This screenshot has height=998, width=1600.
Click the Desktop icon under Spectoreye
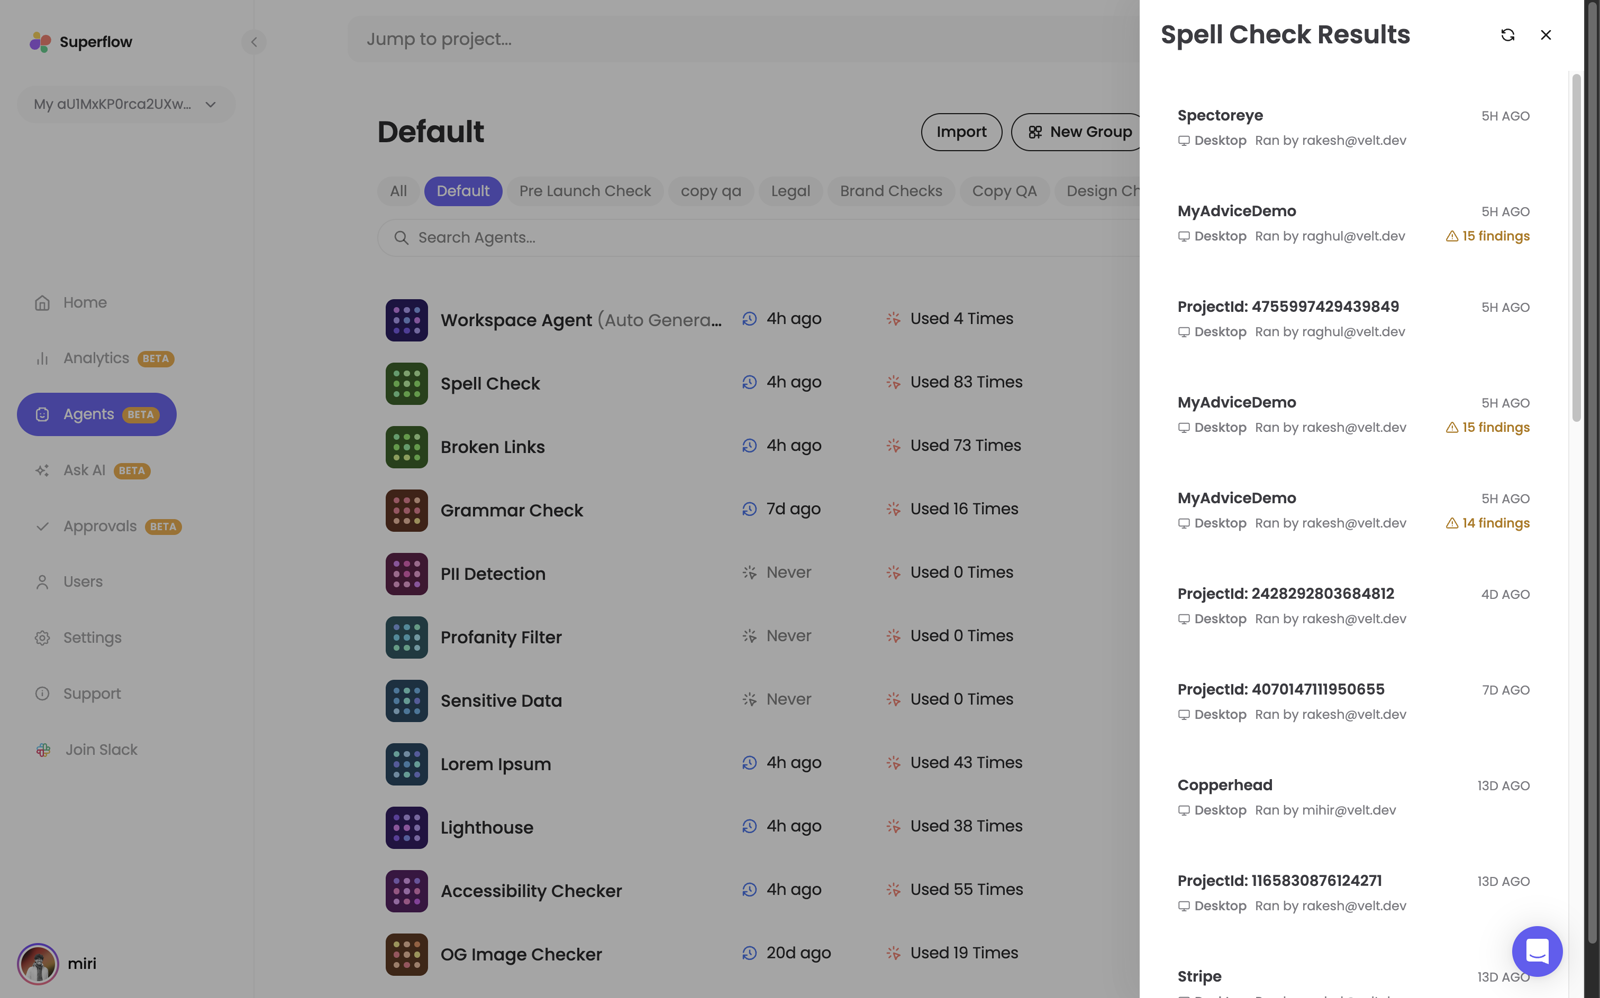[x=1184, y=141]
